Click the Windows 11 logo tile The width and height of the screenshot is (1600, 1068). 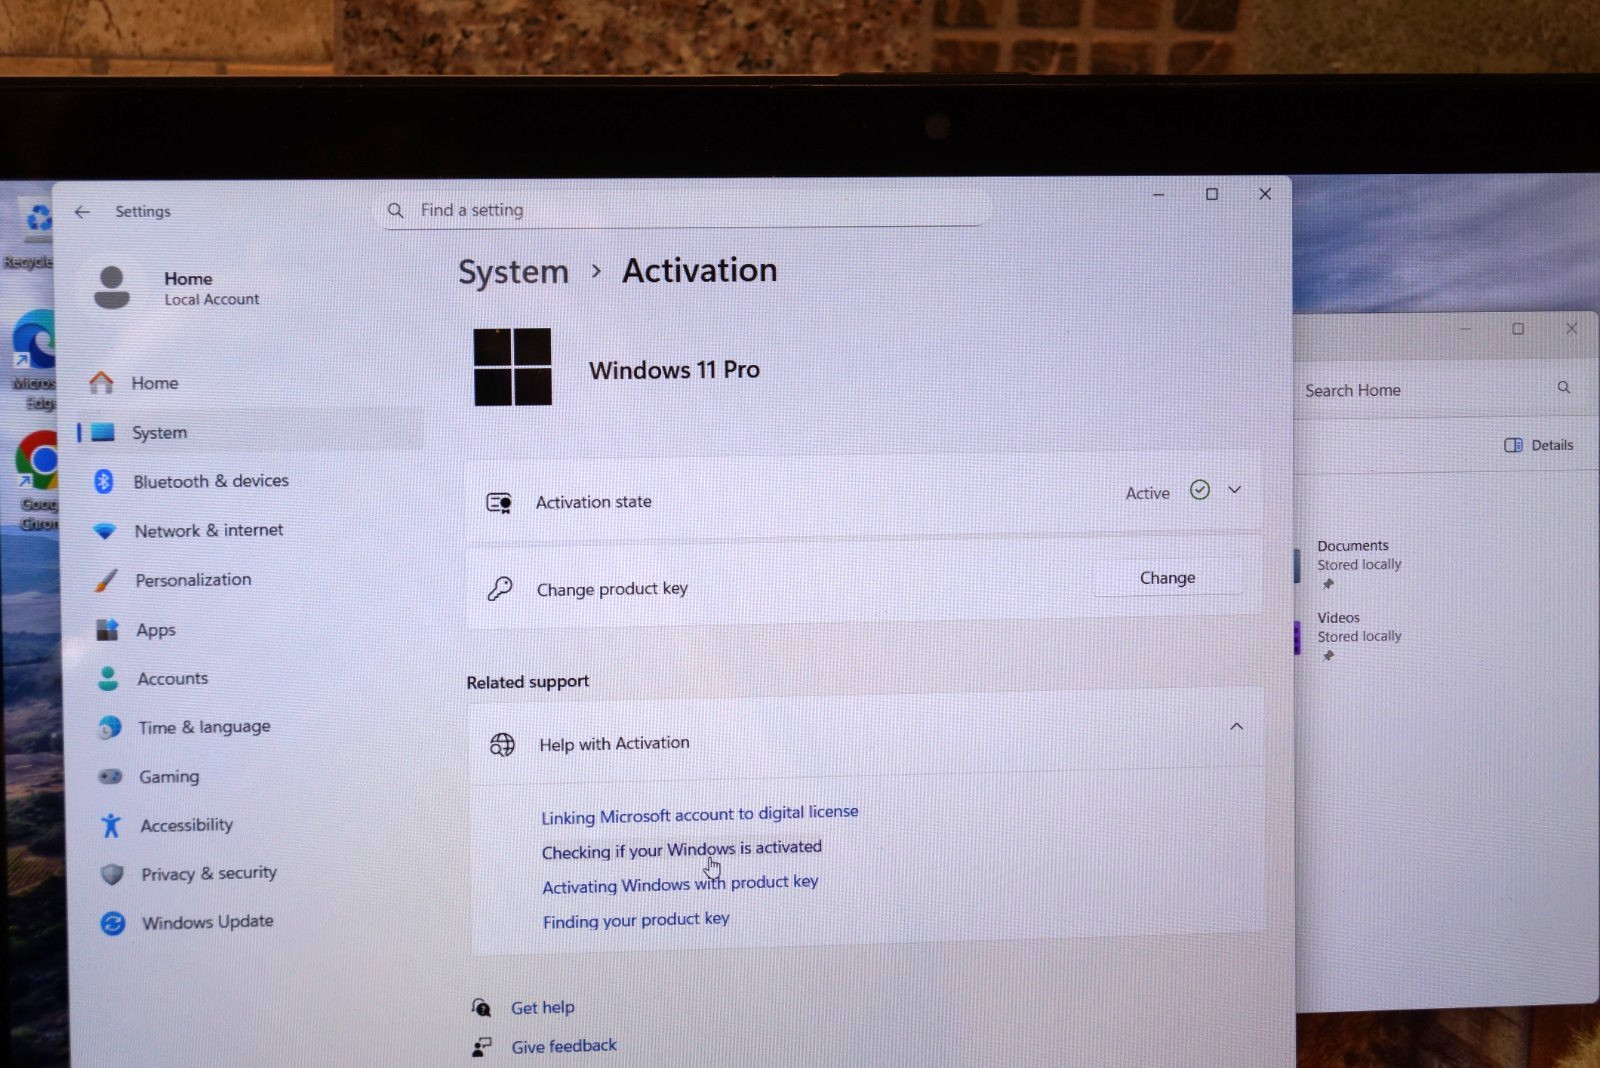pos(513,367)
